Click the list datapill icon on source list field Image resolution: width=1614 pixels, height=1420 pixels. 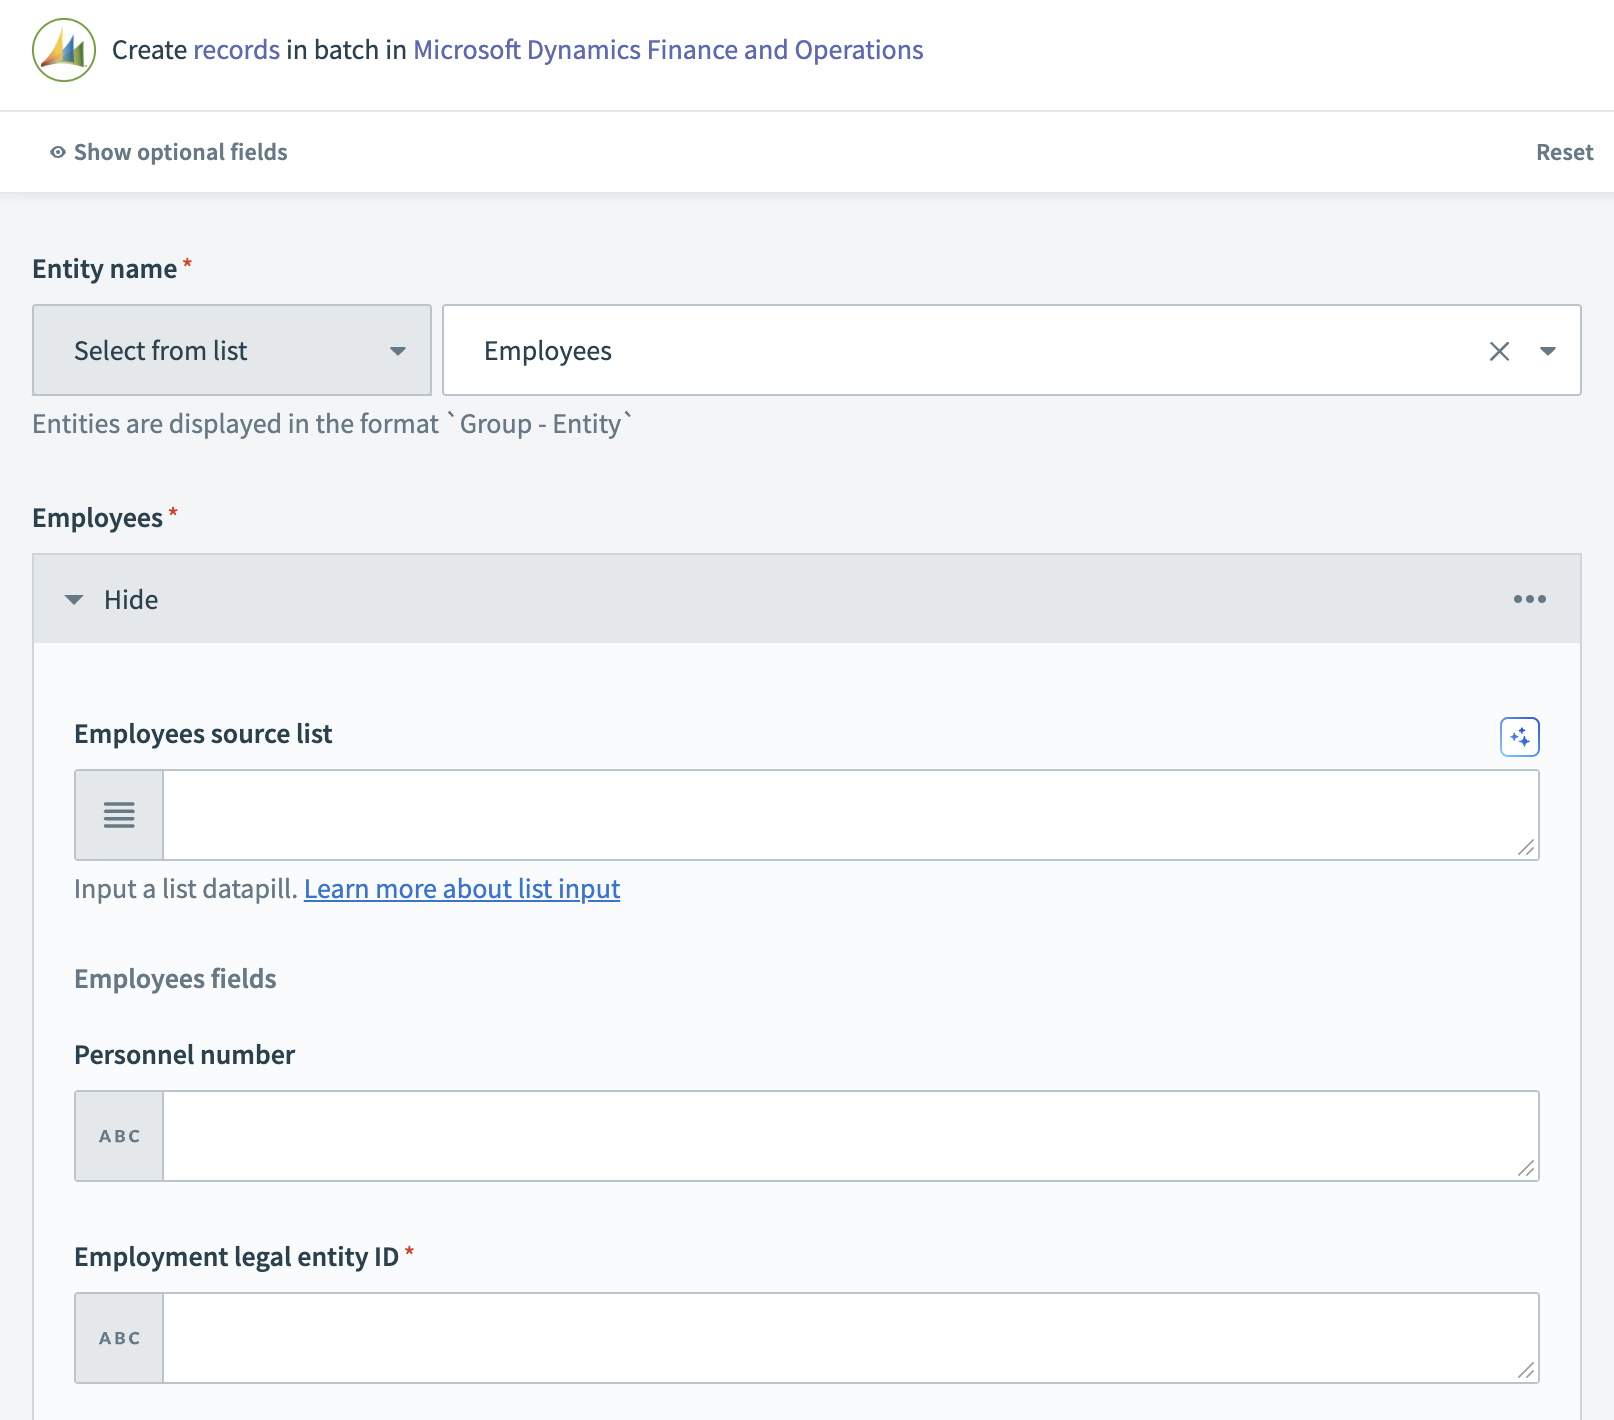click(x=118, y=815)
